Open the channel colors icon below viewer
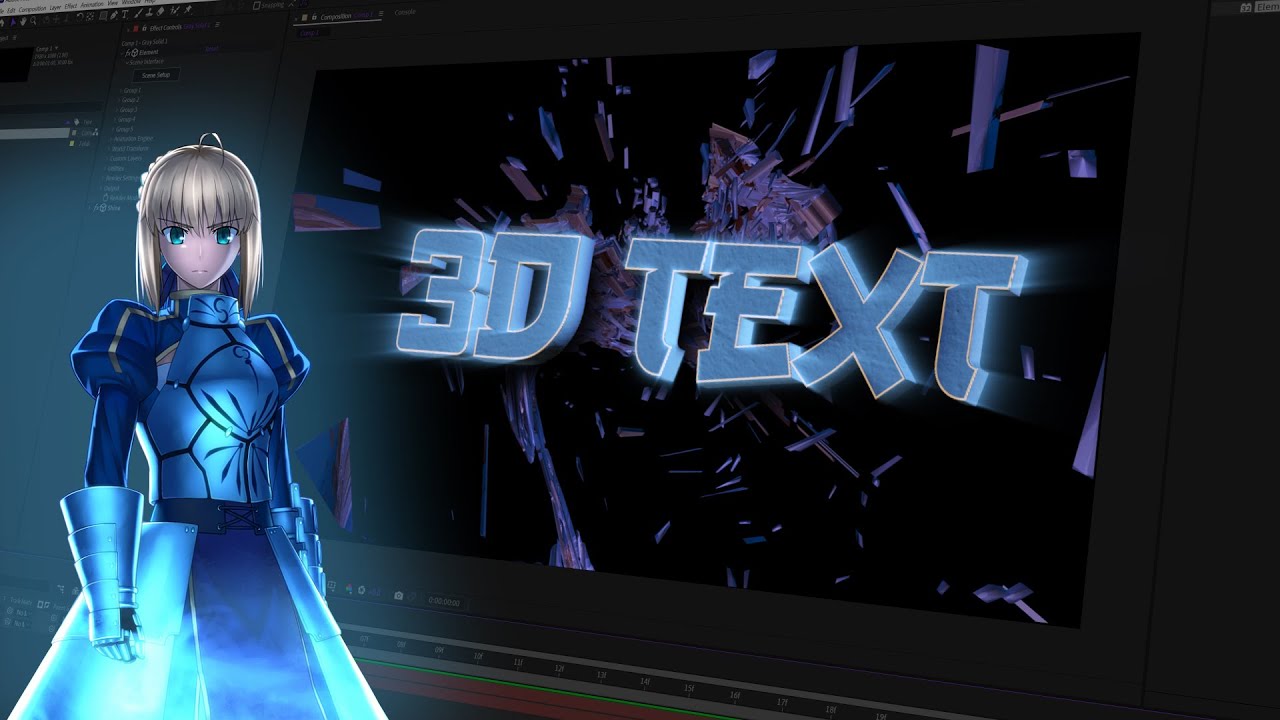 349,589
